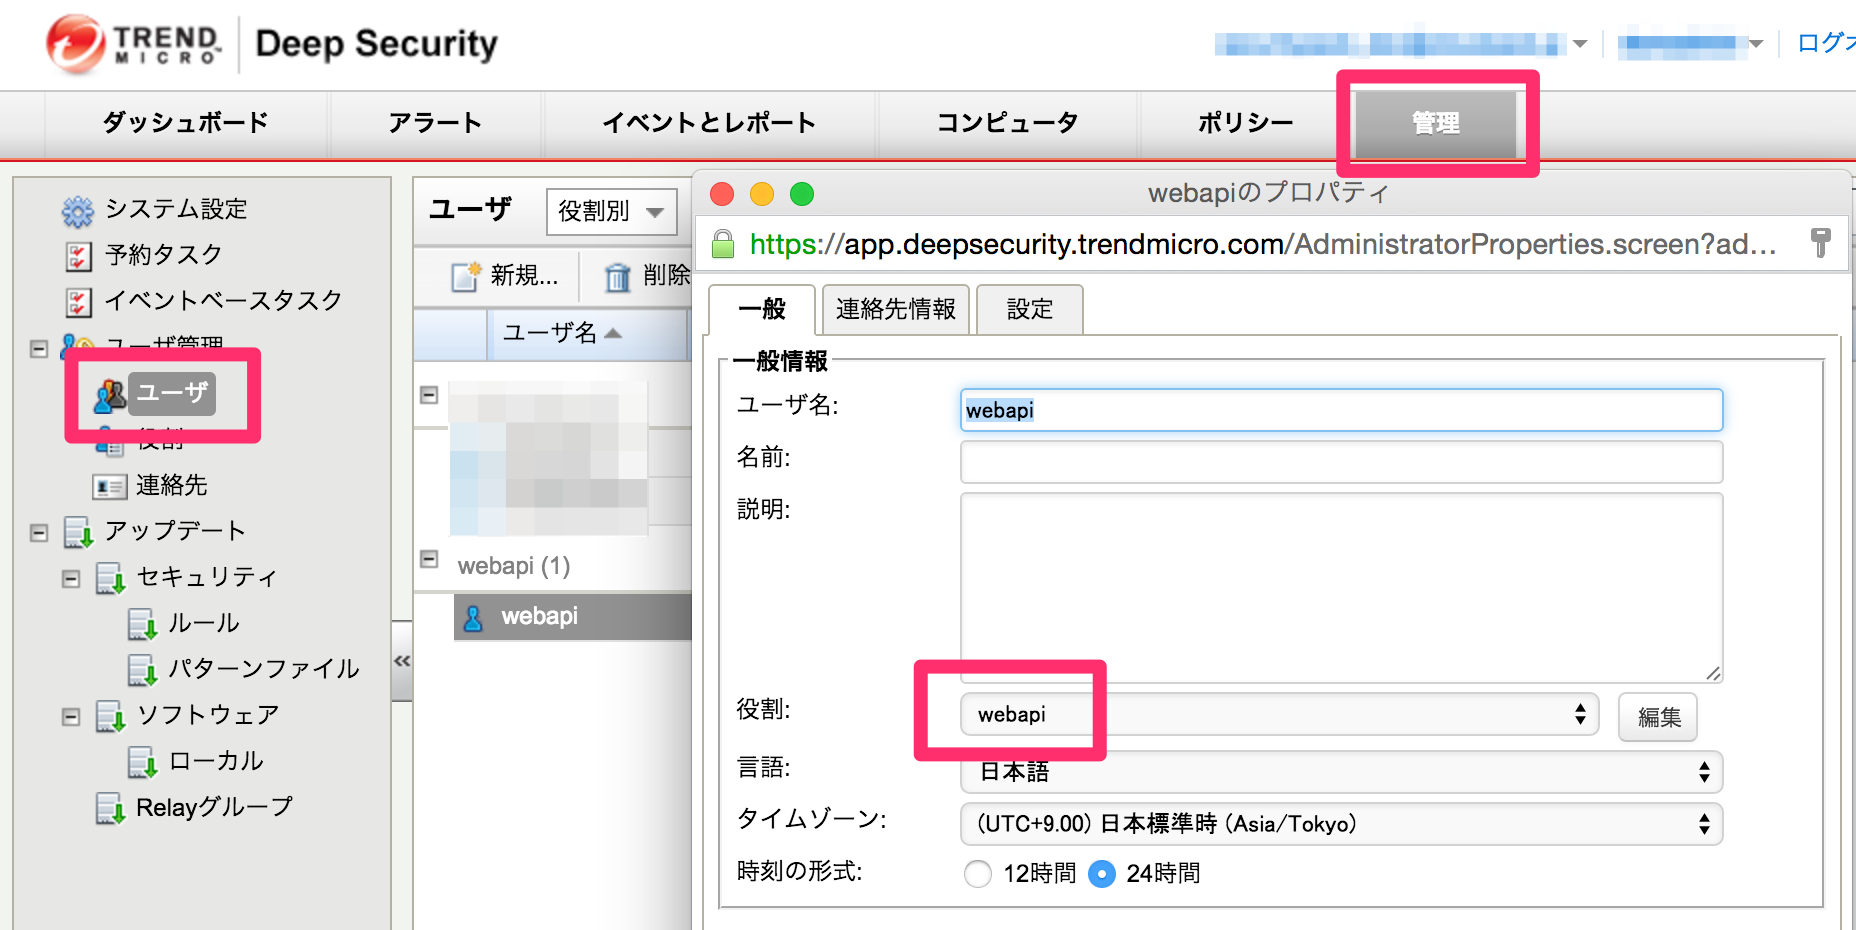Switch to the 連絡先情報 tab

pos(896,310)
